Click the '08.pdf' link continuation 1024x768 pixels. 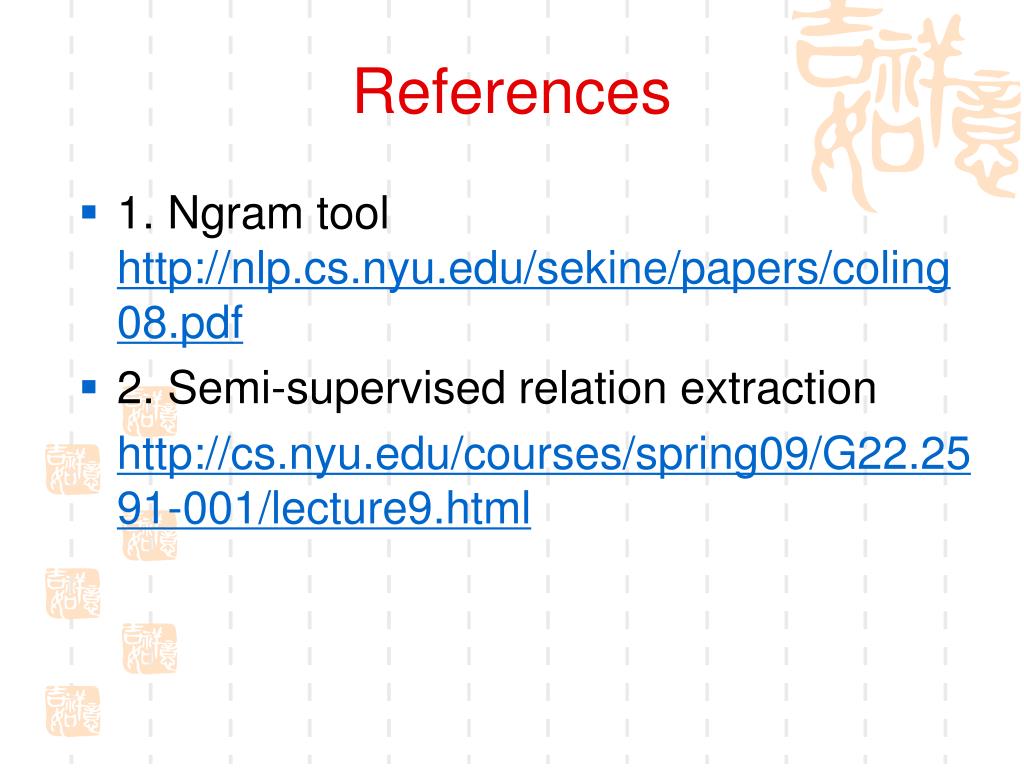(180, 323)
